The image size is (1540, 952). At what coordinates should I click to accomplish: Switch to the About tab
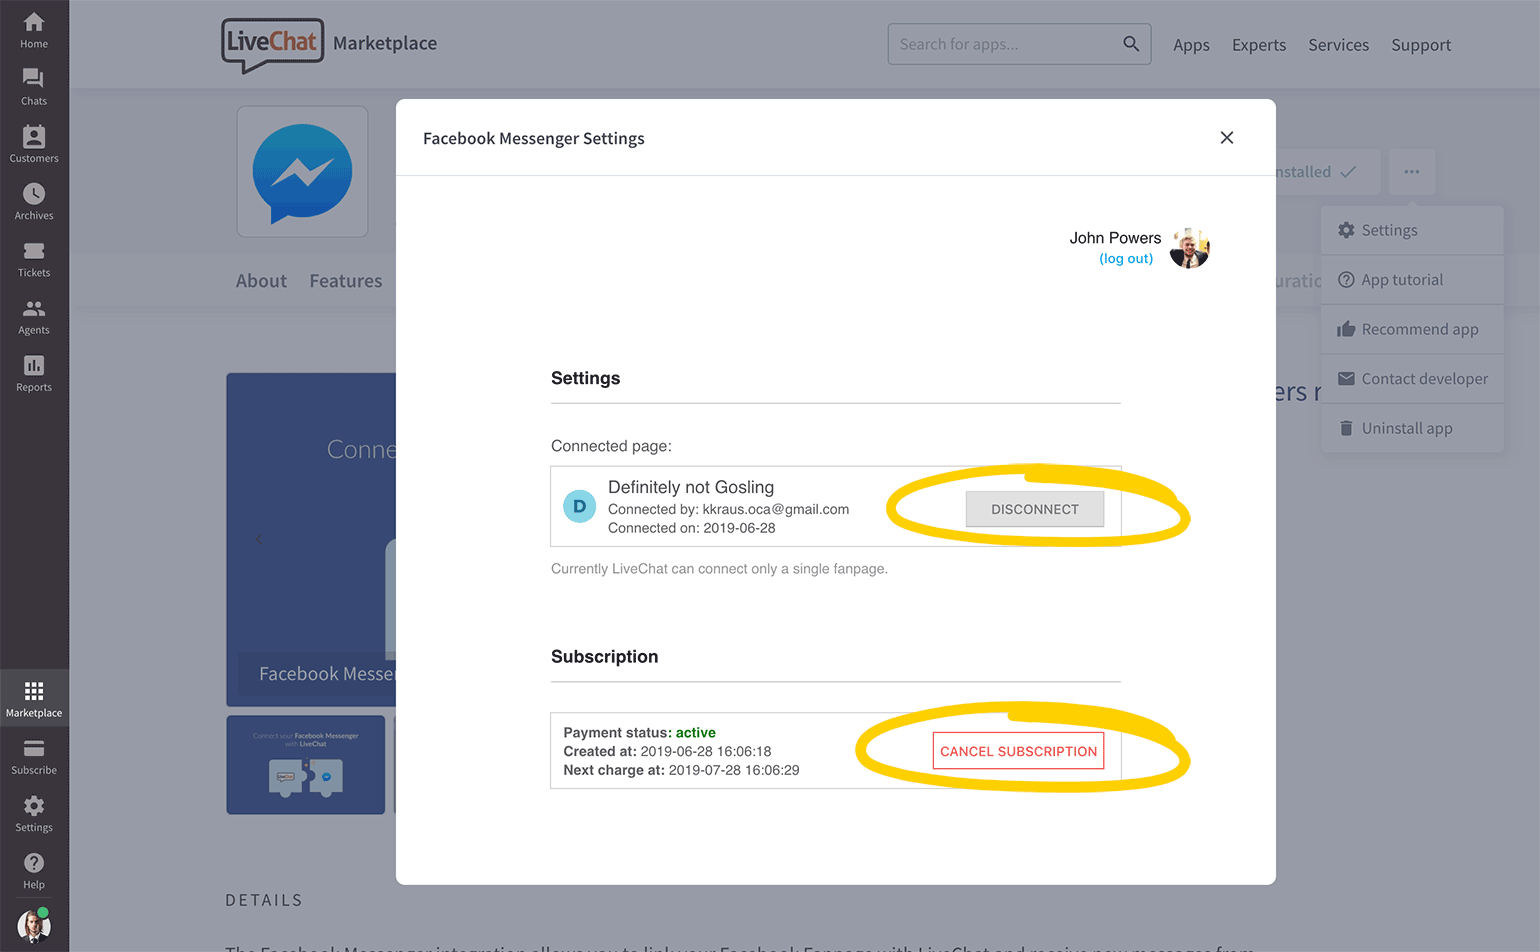pos(261,281)
